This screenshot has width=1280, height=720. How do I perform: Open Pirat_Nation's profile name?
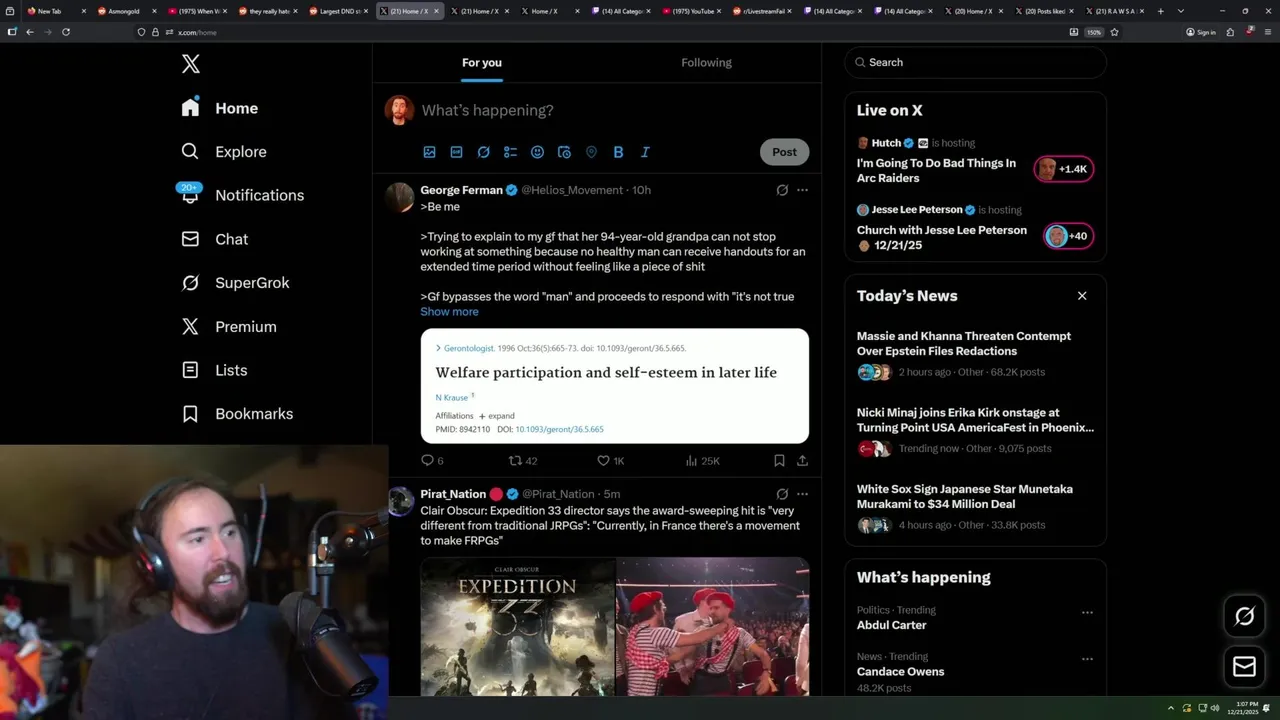pos(453,494)
